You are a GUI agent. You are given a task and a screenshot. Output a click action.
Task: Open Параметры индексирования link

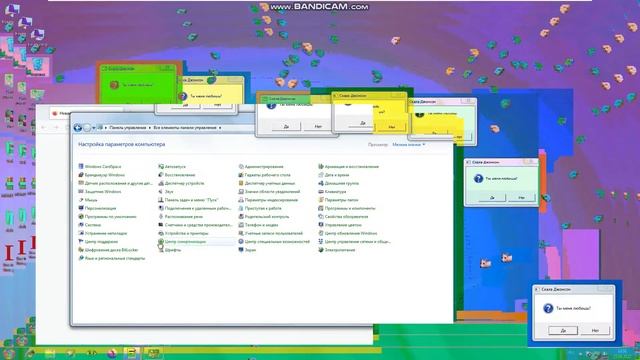[268, 200]
